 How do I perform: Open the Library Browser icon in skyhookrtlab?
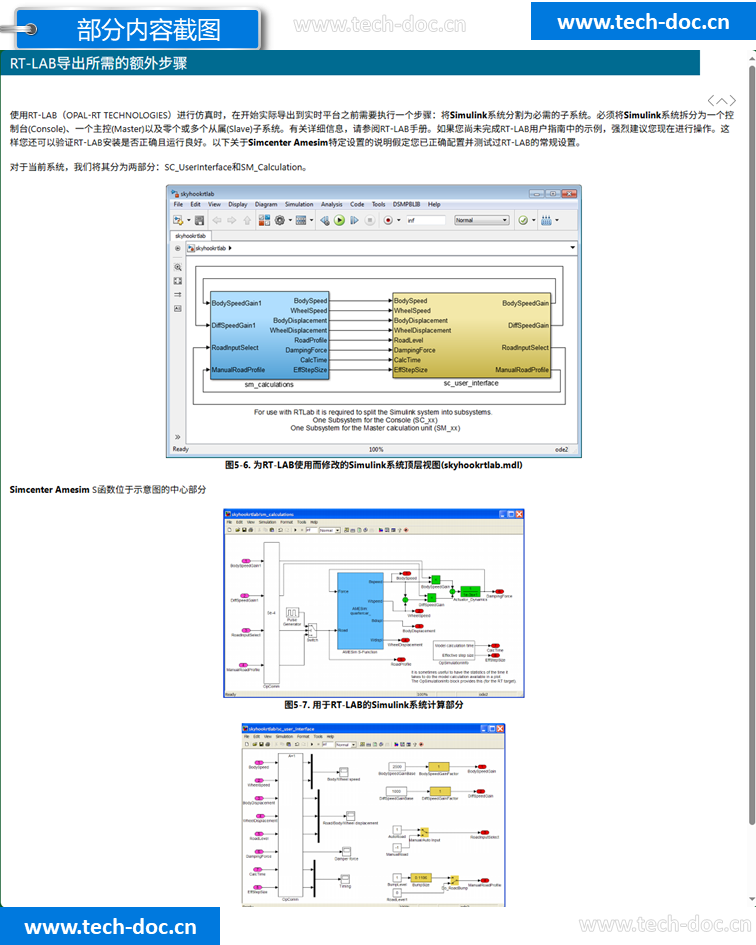pos(264,221)
